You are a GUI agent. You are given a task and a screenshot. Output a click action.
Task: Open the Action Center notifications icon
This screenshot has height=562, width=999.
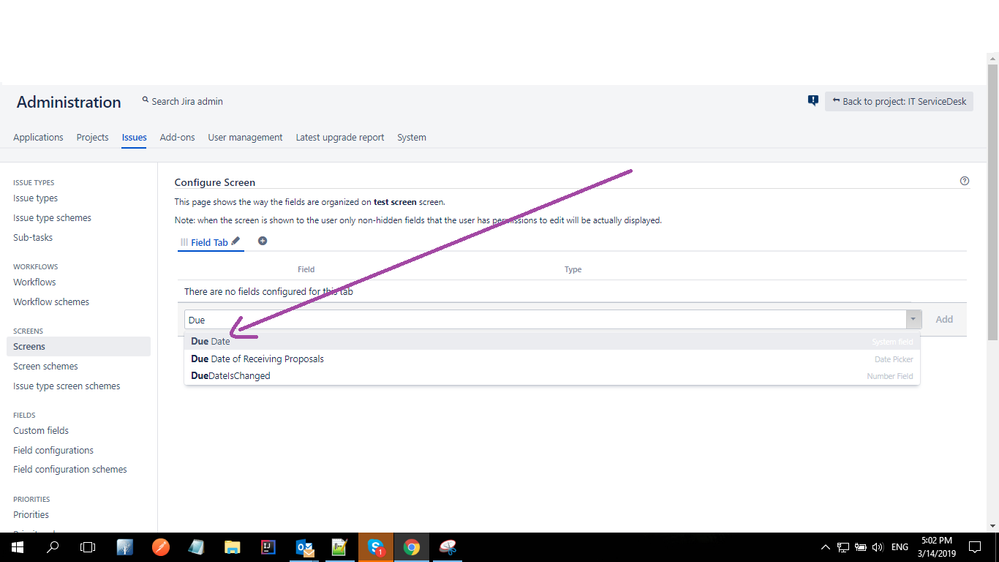click(x=975, y=547)
